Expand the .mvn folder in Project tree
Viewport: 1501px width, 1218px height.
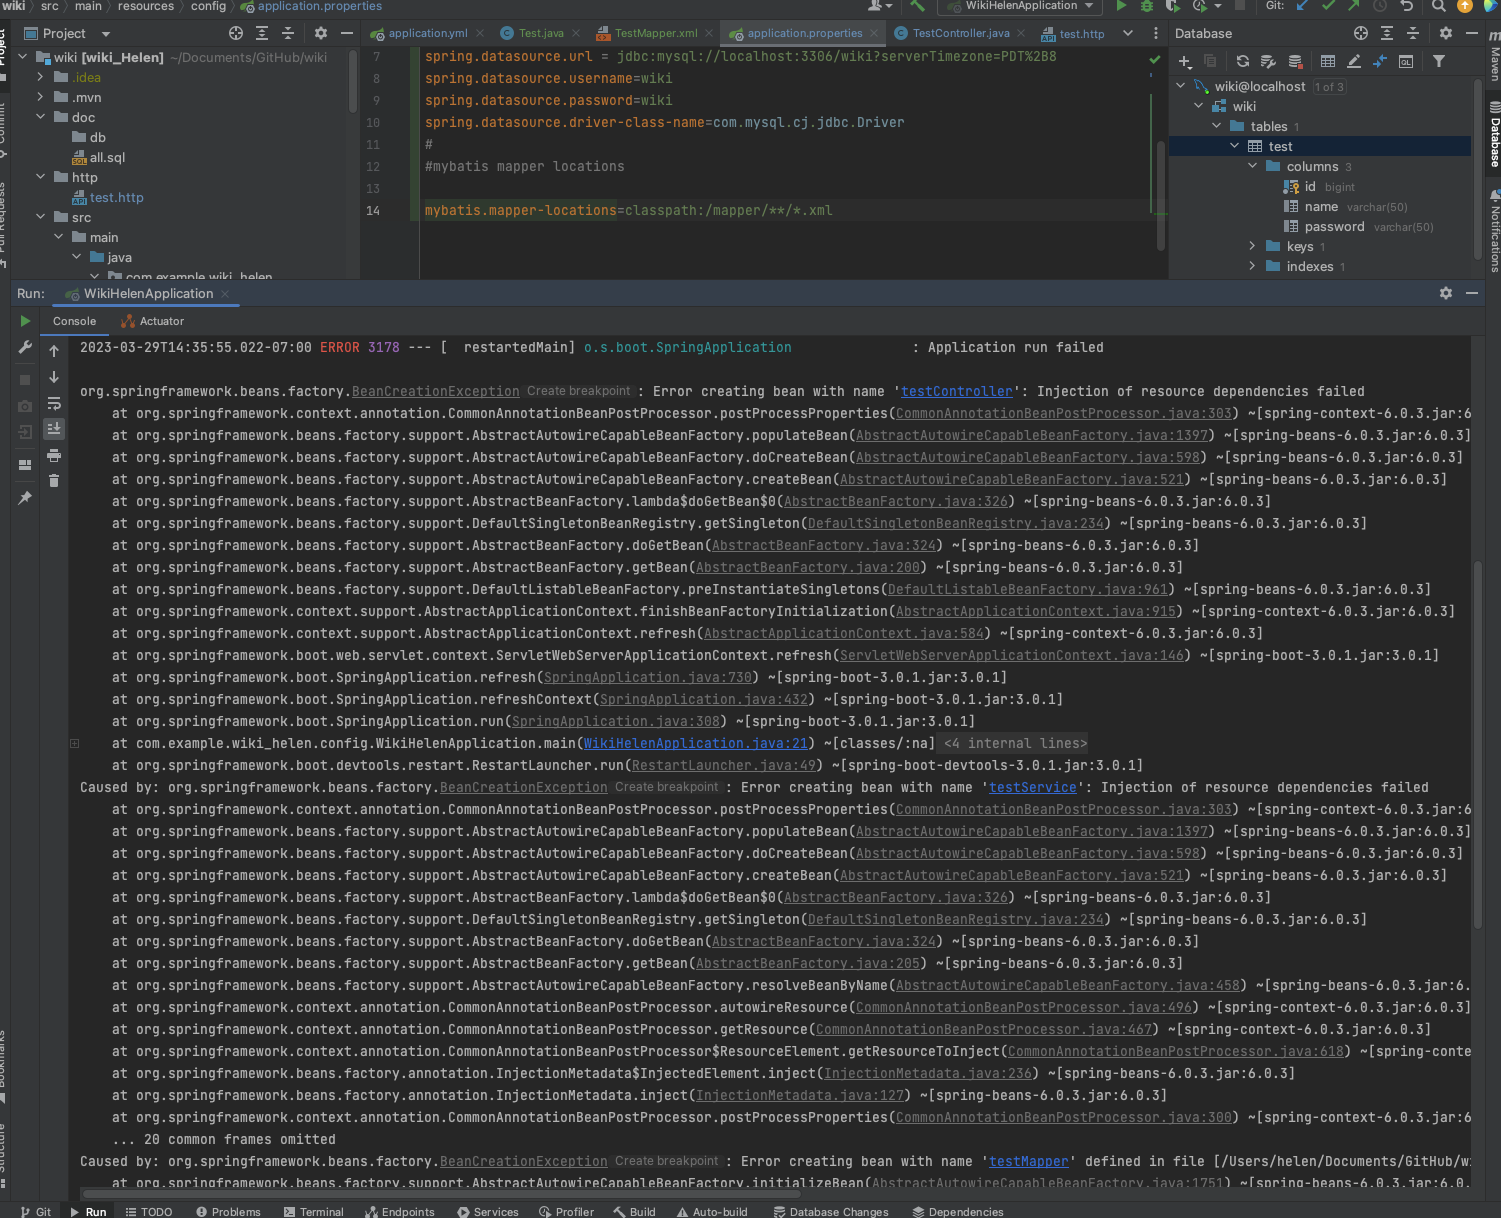(x=40, y=97)
